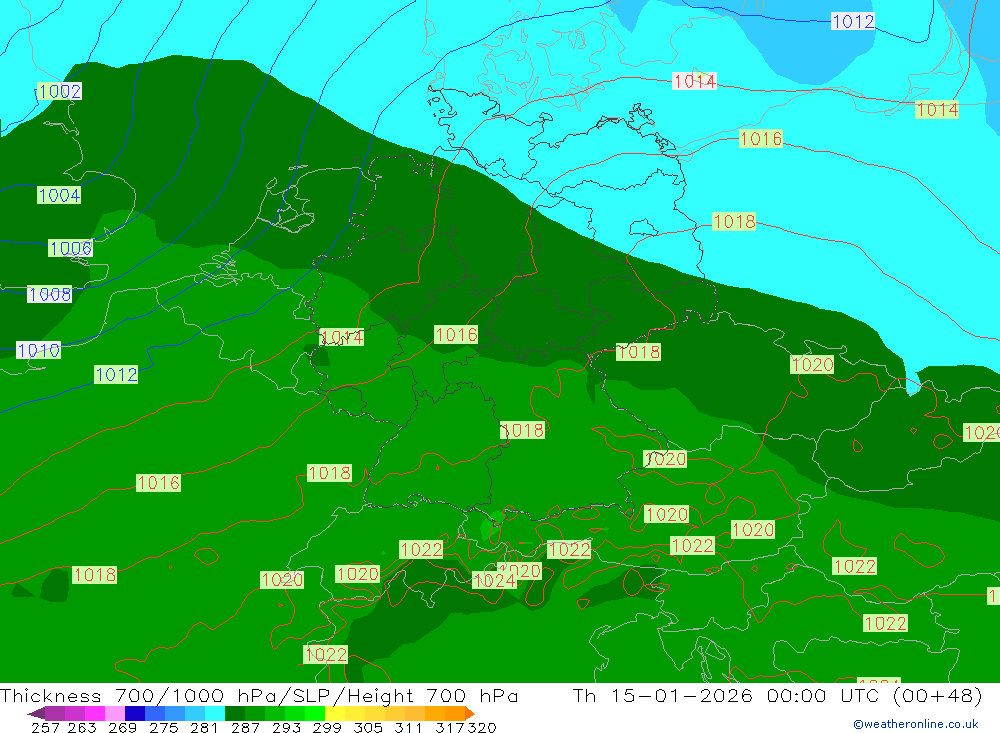Click the orange arrow at legend end
This screenshot has height=733, width=1000.
[x=469, y=713]
